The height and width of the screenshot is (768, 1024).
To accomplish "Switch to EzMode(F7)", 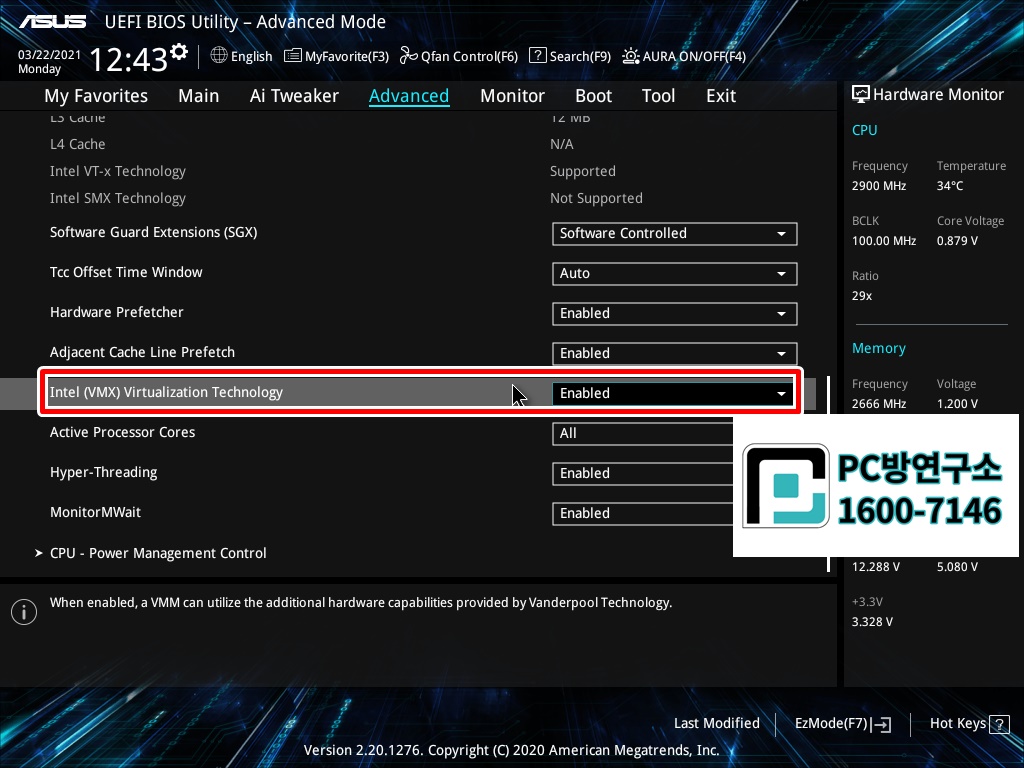I will click(842, 724).
